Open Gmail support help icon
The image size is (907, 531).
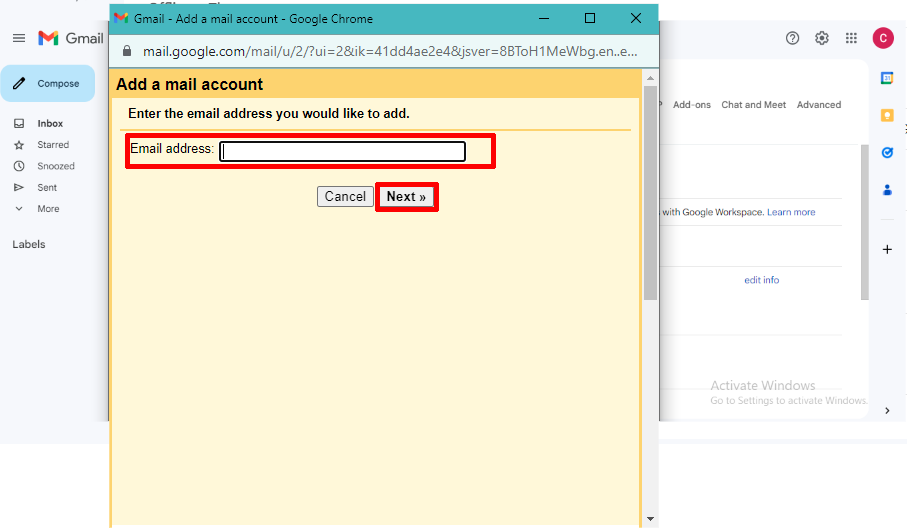(793, 38)
